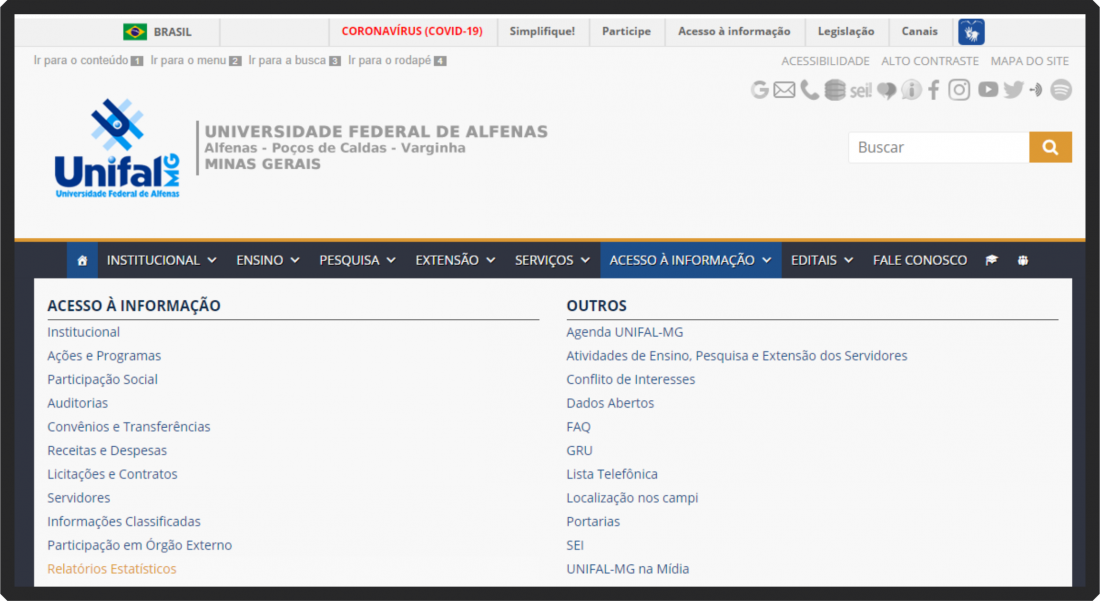
Task: Open Participação Social link
Action: tap(102, 379)
